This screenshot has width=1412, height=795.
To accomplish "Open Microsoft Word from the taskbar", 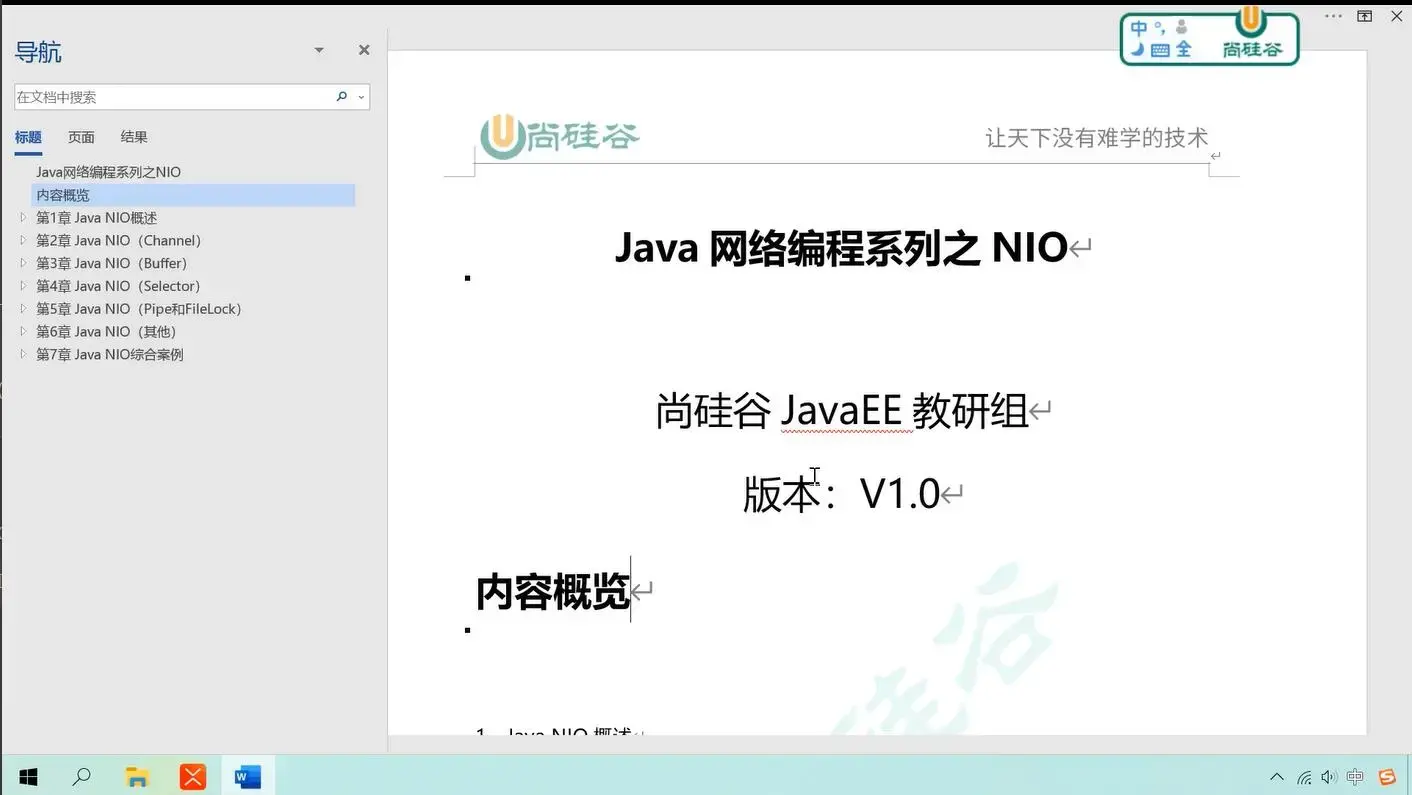I will 245,775.
